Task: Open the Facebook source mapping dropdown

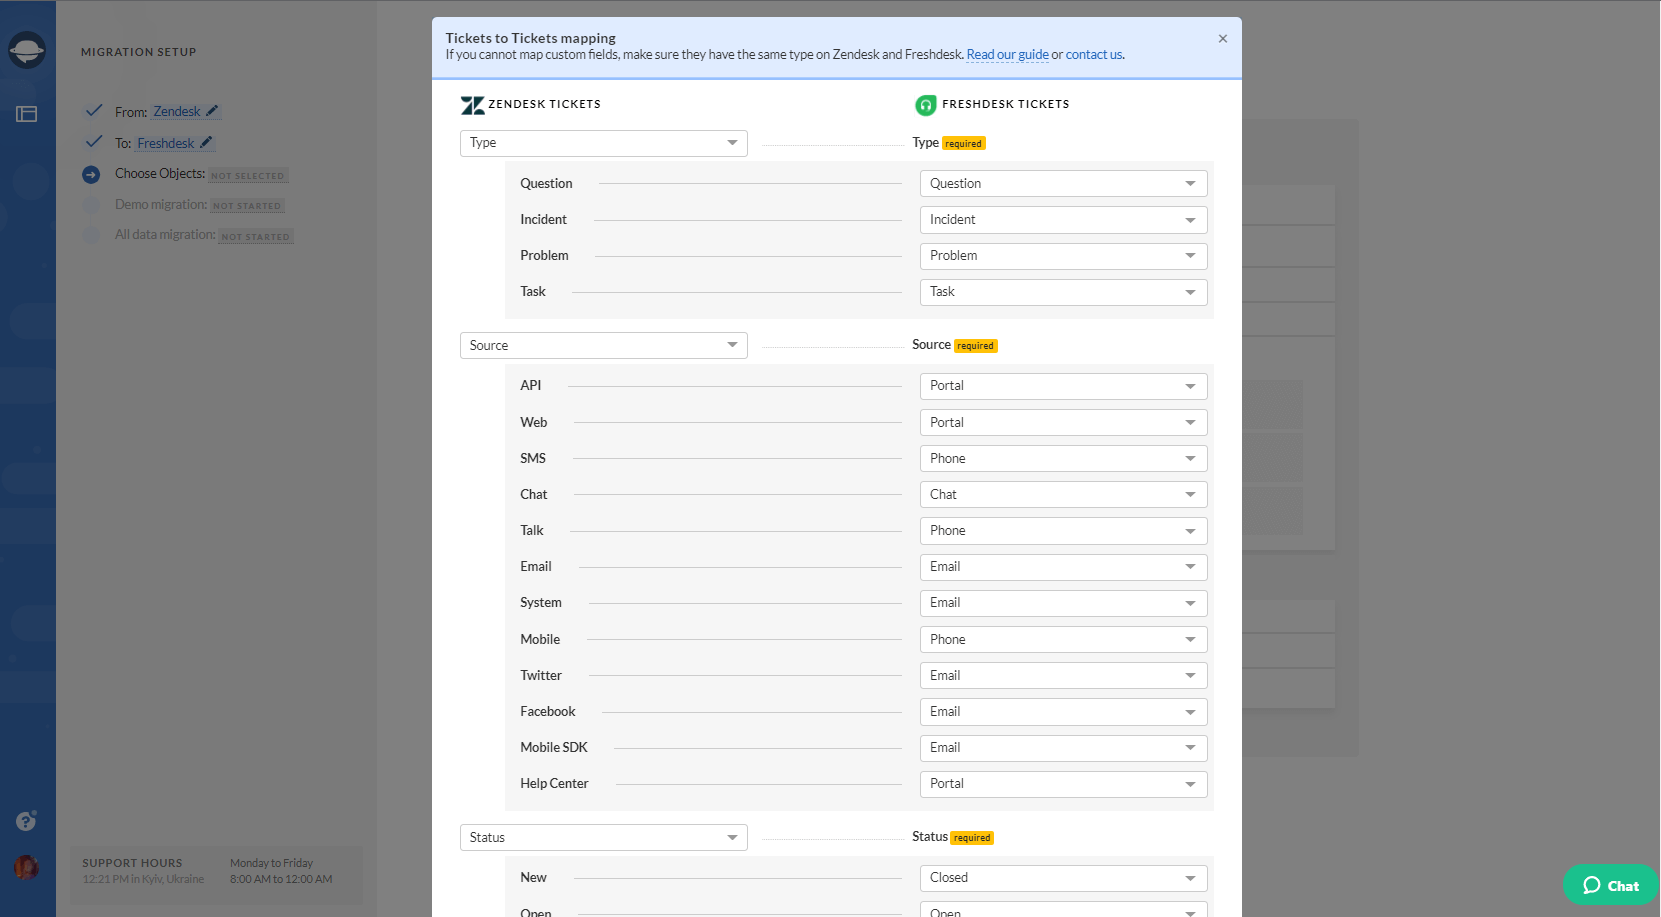Action: click(x=1064, y=711)
